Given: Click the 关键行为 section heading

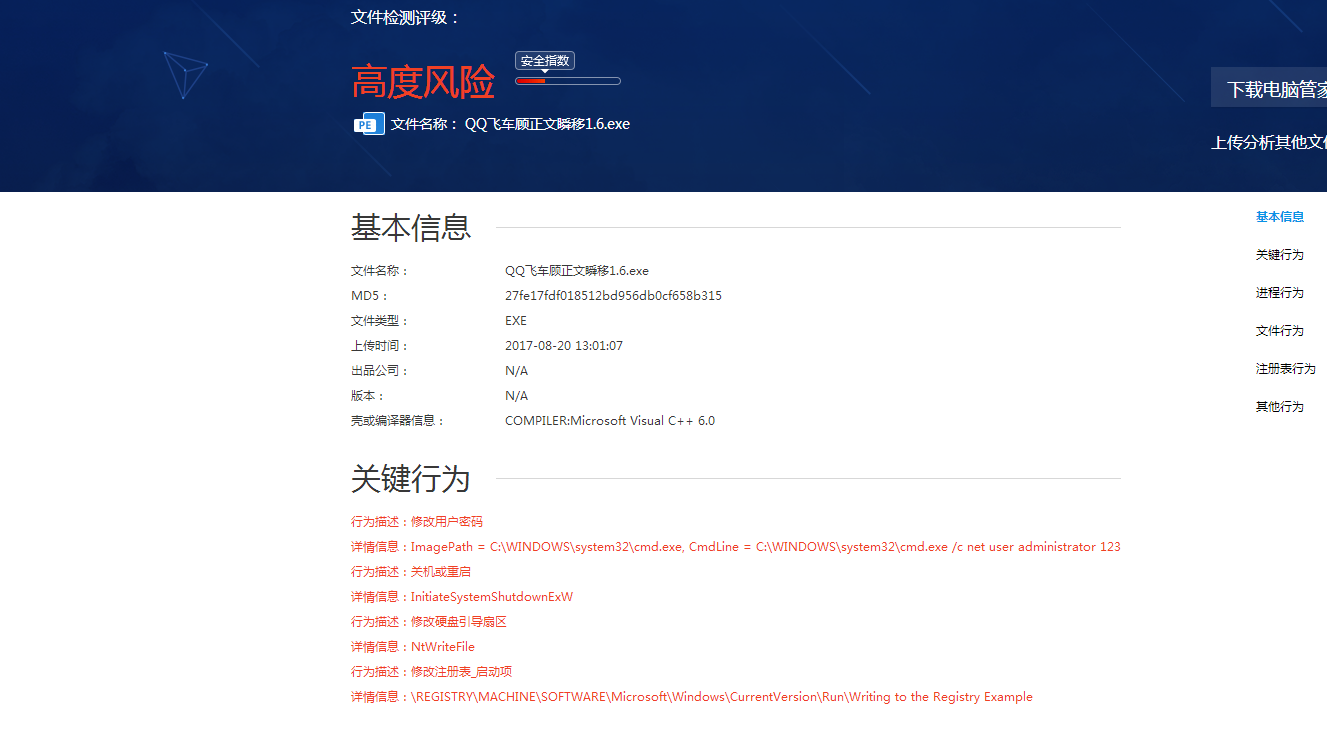Looking at the screenshot, I should click(411, 478).
